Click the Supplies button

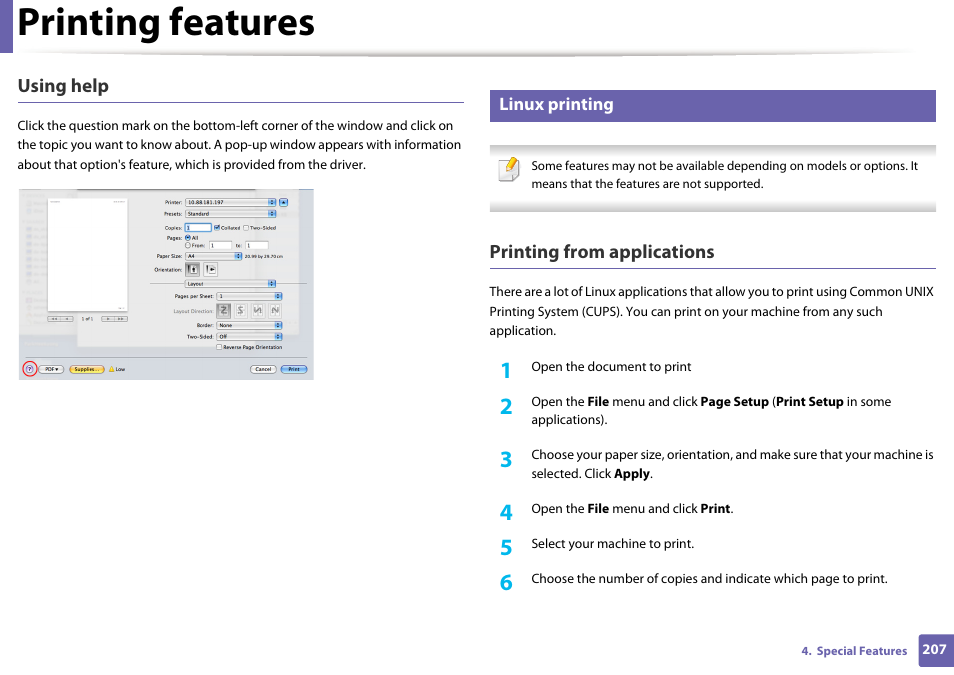click(87, 369)
